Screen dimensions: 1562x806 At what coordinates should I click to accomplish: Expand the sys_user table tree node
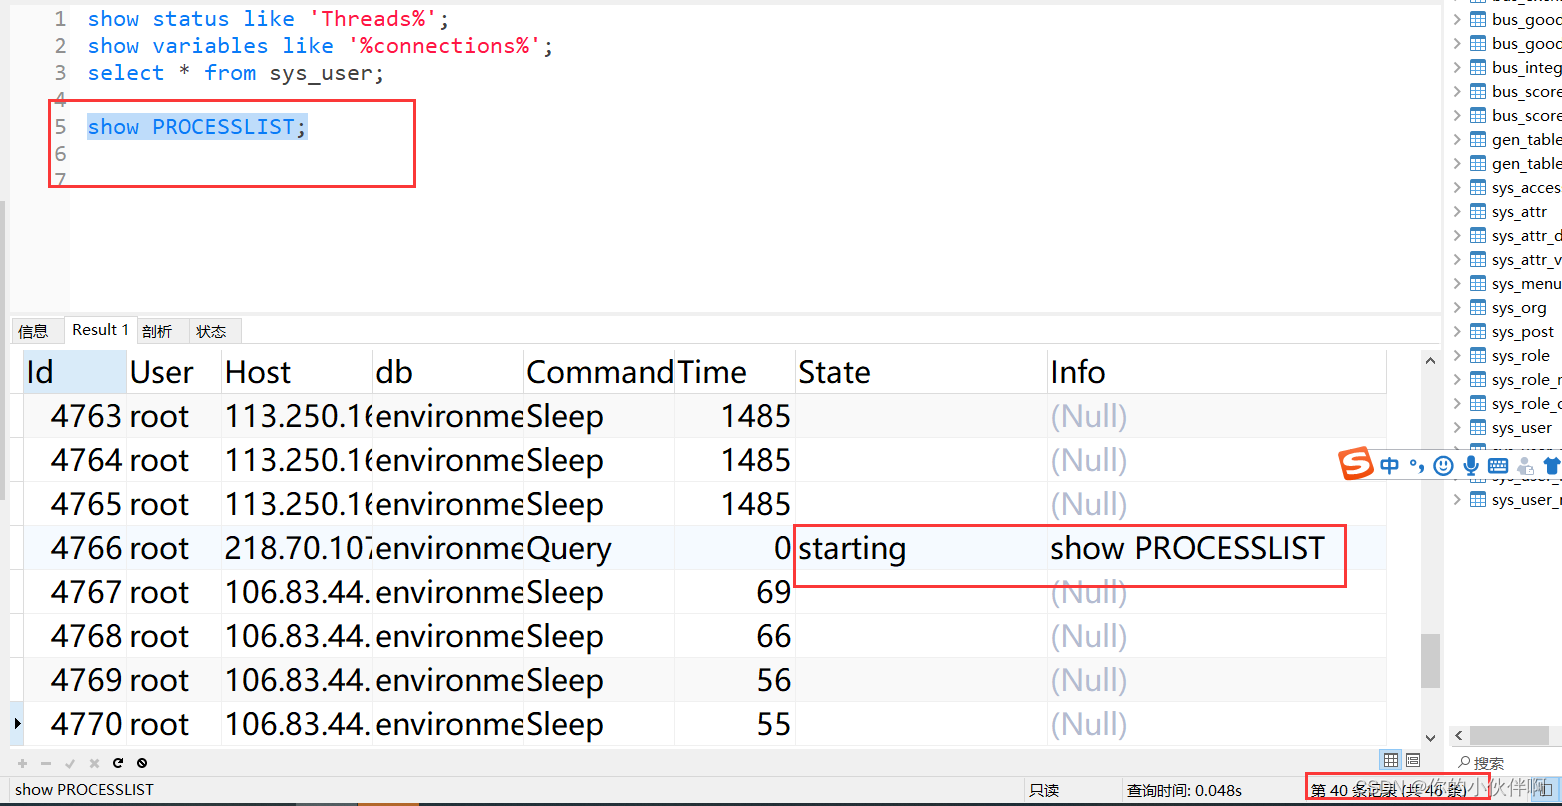point(1457,428)
